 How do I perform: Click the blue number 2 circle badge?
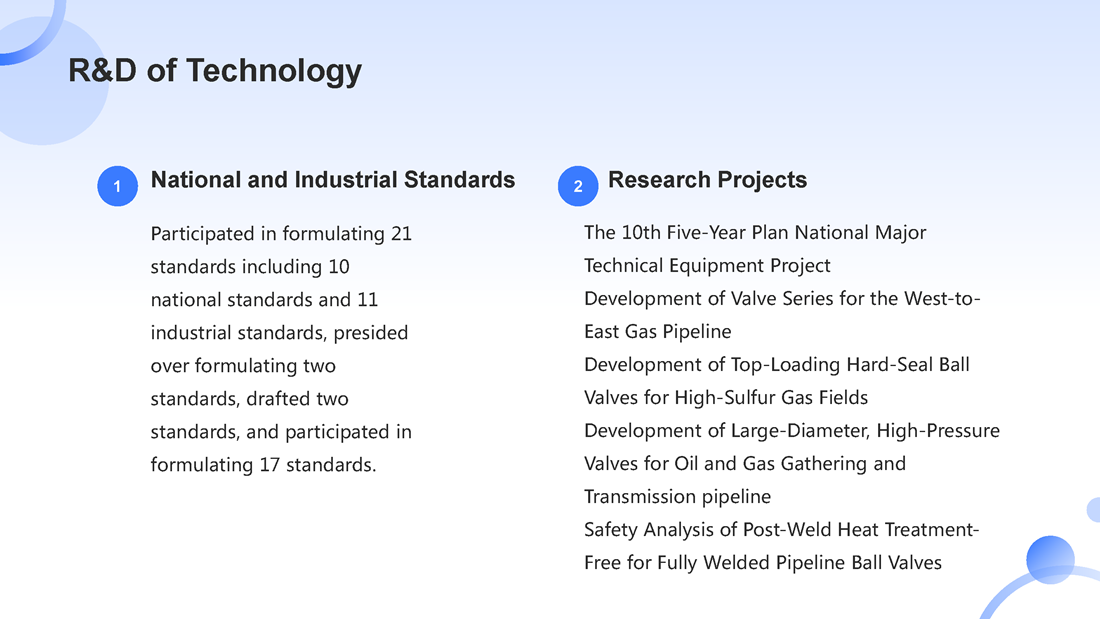(578, 186)
